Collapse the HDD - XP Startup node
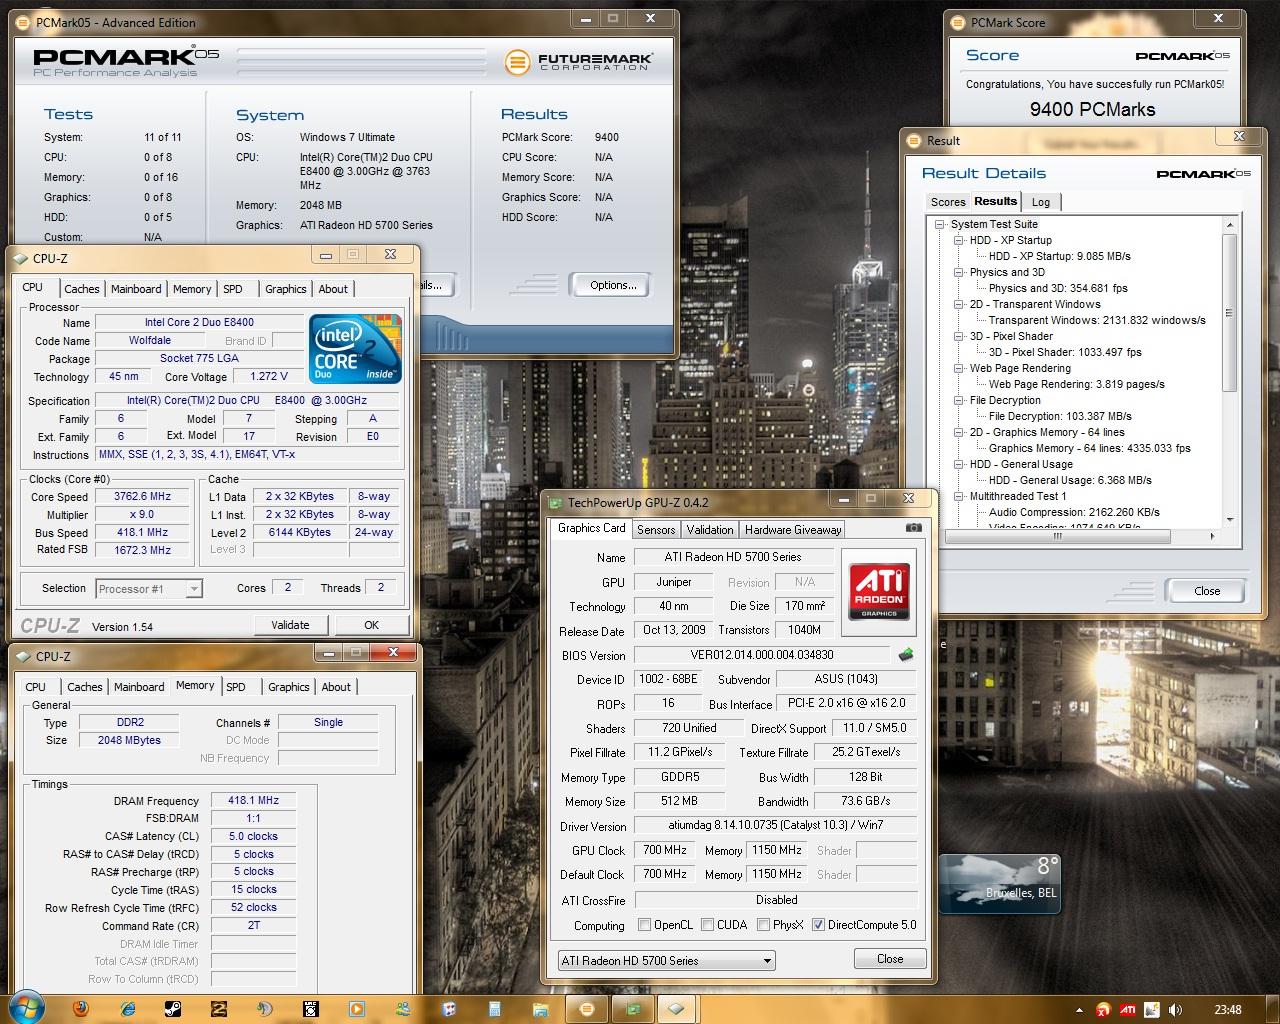1280x1024 pixels. [x=958, y=241]
